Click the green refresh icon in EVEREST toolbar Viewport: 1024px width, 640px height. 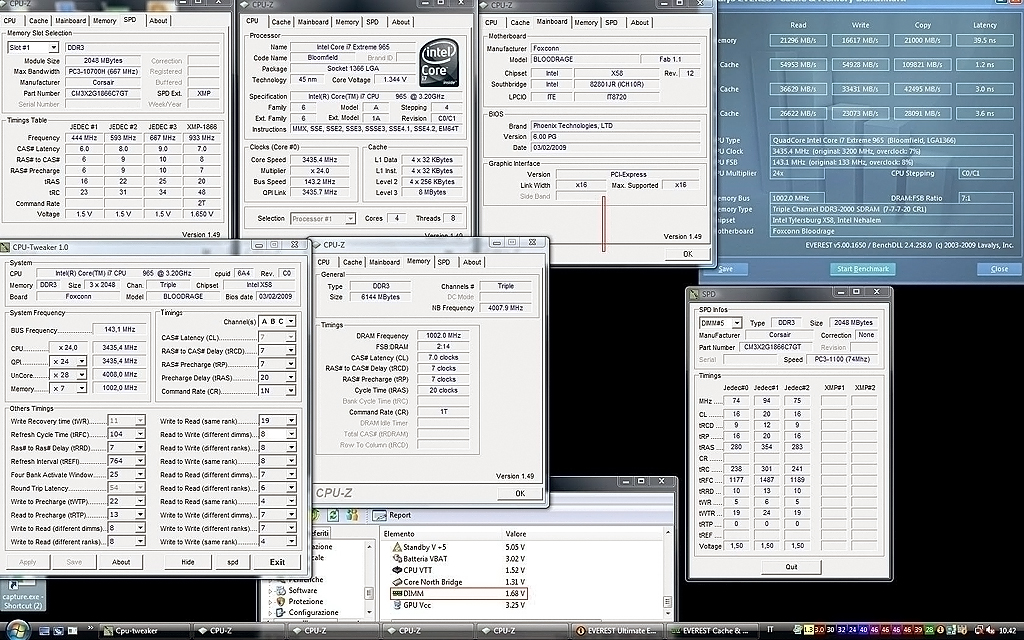[x=333, y=515]
